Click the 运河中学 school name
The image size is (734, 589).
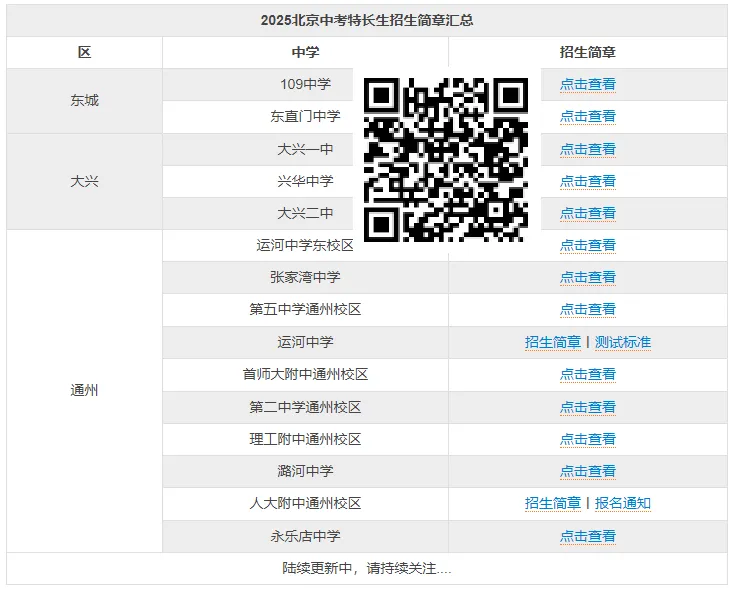point(305,342)
